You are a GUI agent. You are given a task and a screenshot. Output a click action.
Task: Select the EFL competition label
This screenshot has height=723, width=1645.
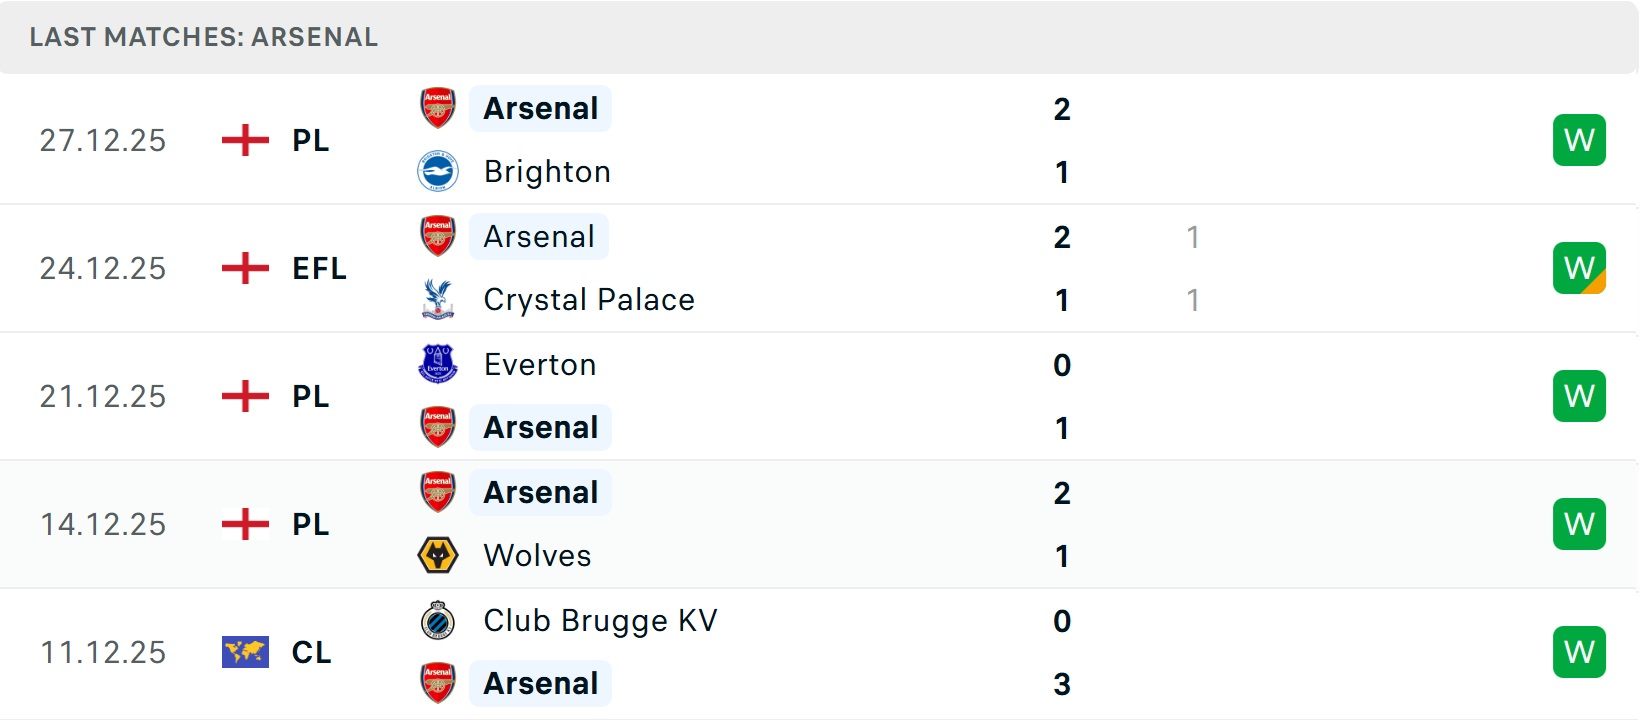(319, 268)
